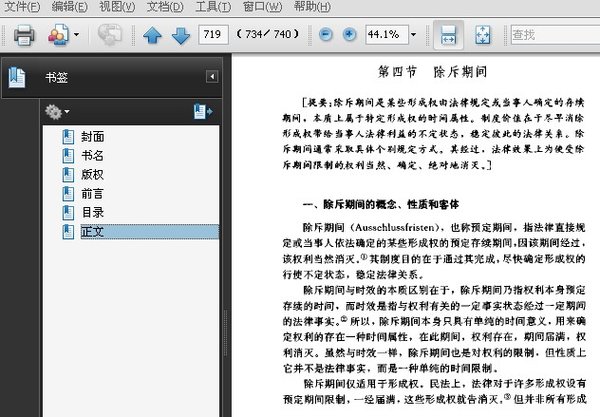The width and height of the screenshot is (600, 417).
Task: Click the word Ausschlussfristen in the document
Action: (x=395, y=227)
